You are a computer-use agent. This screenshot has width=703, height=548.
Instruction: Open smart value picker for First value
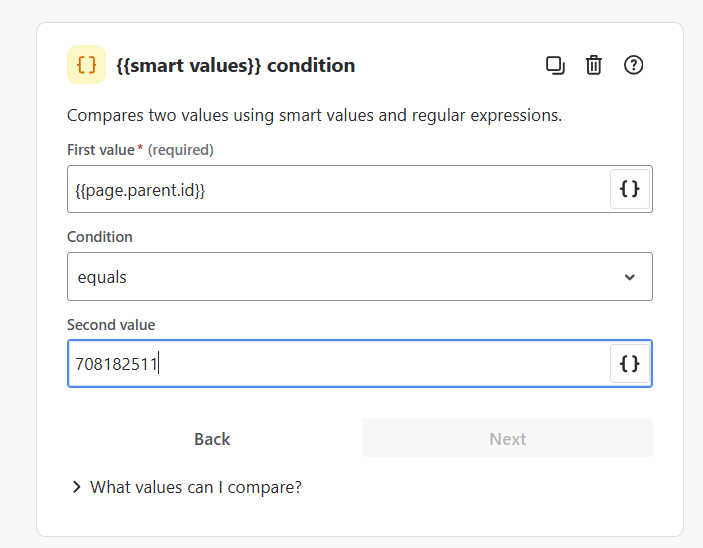[x=629, y=189]
